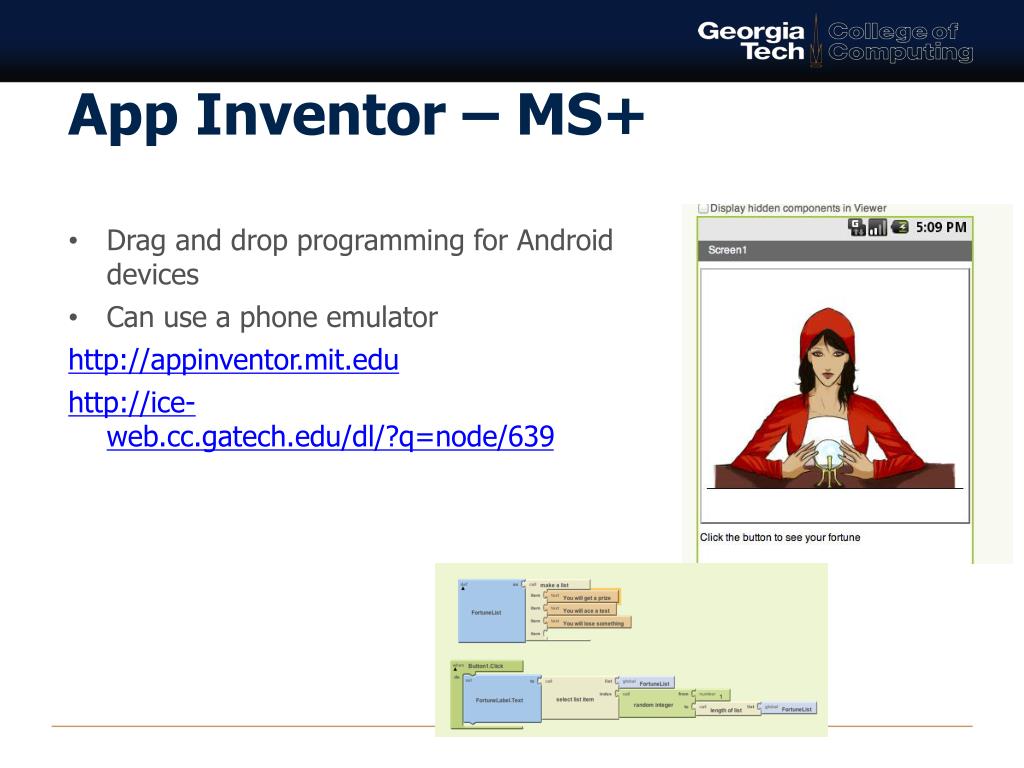Viewport: 1024px width, 768px height.
Task: Select the length of list block
Action: coord(727,709)
